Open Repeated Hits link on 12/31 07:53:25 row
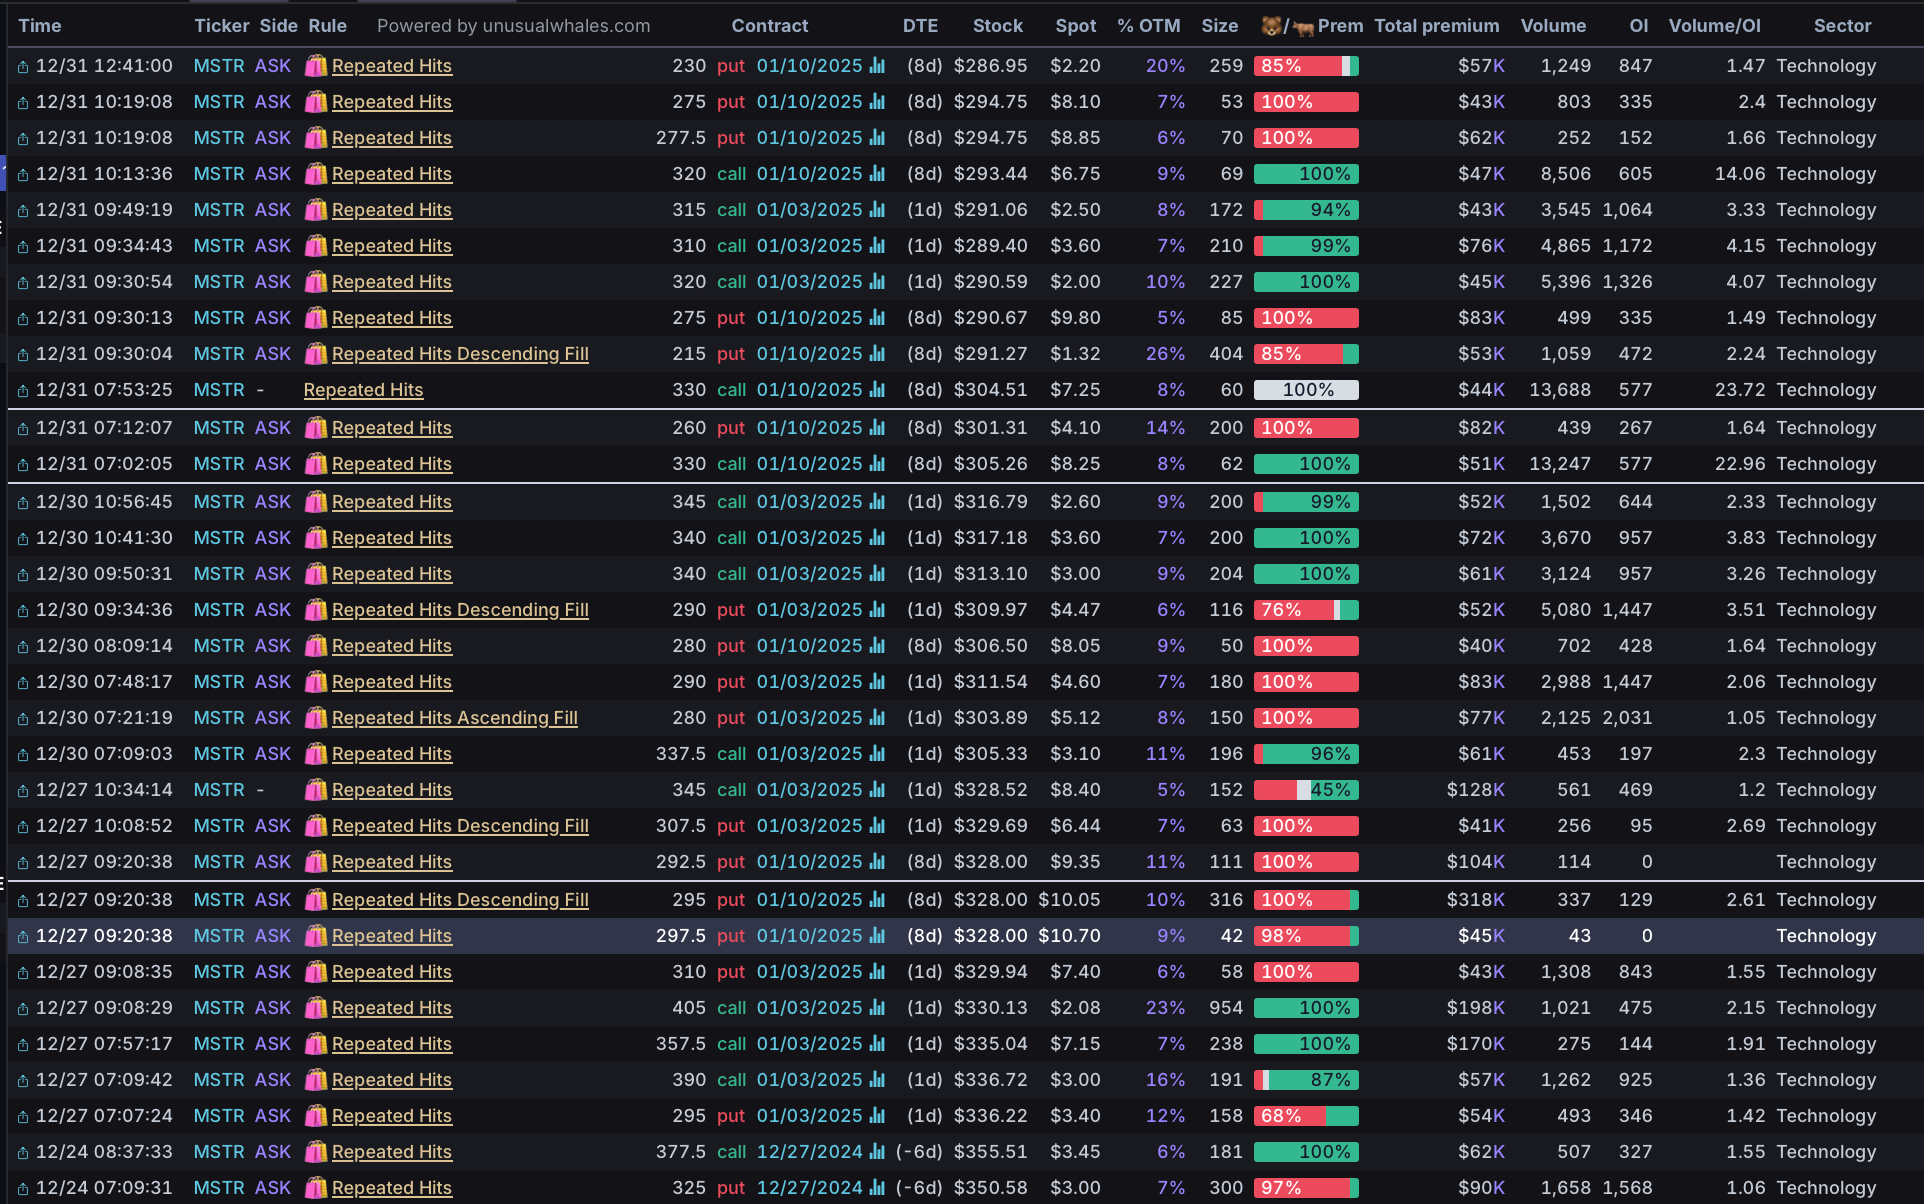Viewport: 1924px width, 1204px height. (x=363, y=390)
